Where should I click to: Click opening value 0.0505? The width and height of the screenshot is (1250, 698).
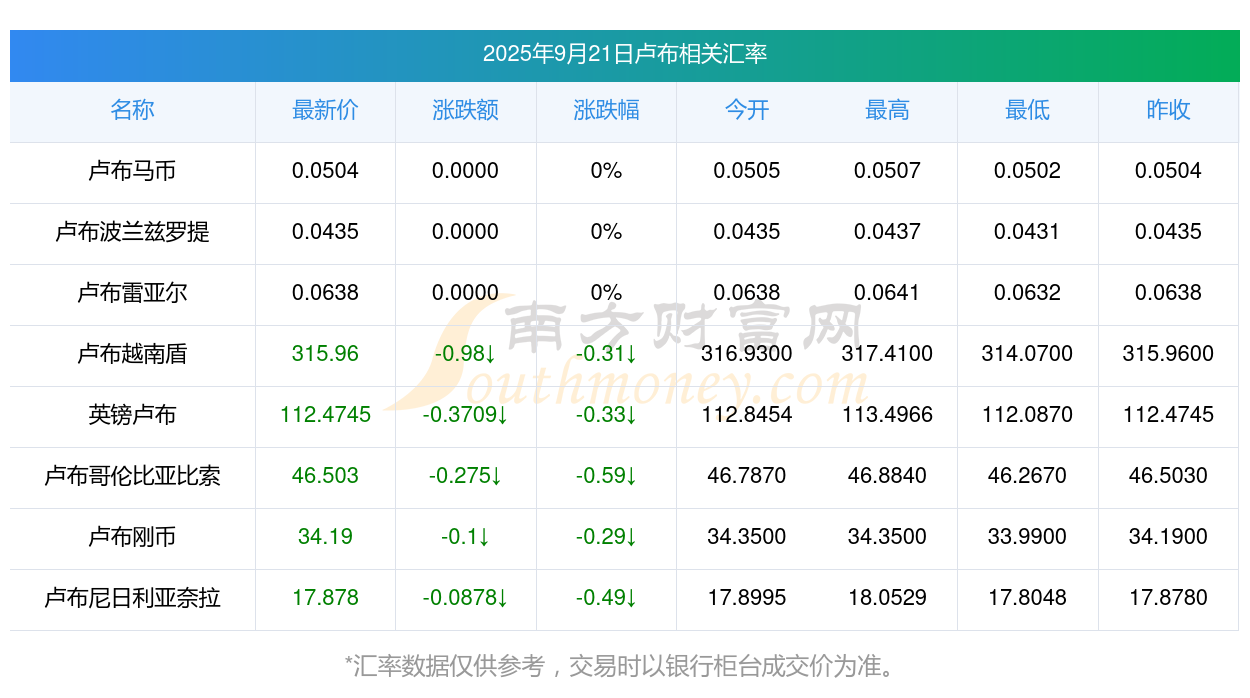click(x=747, y=171)
